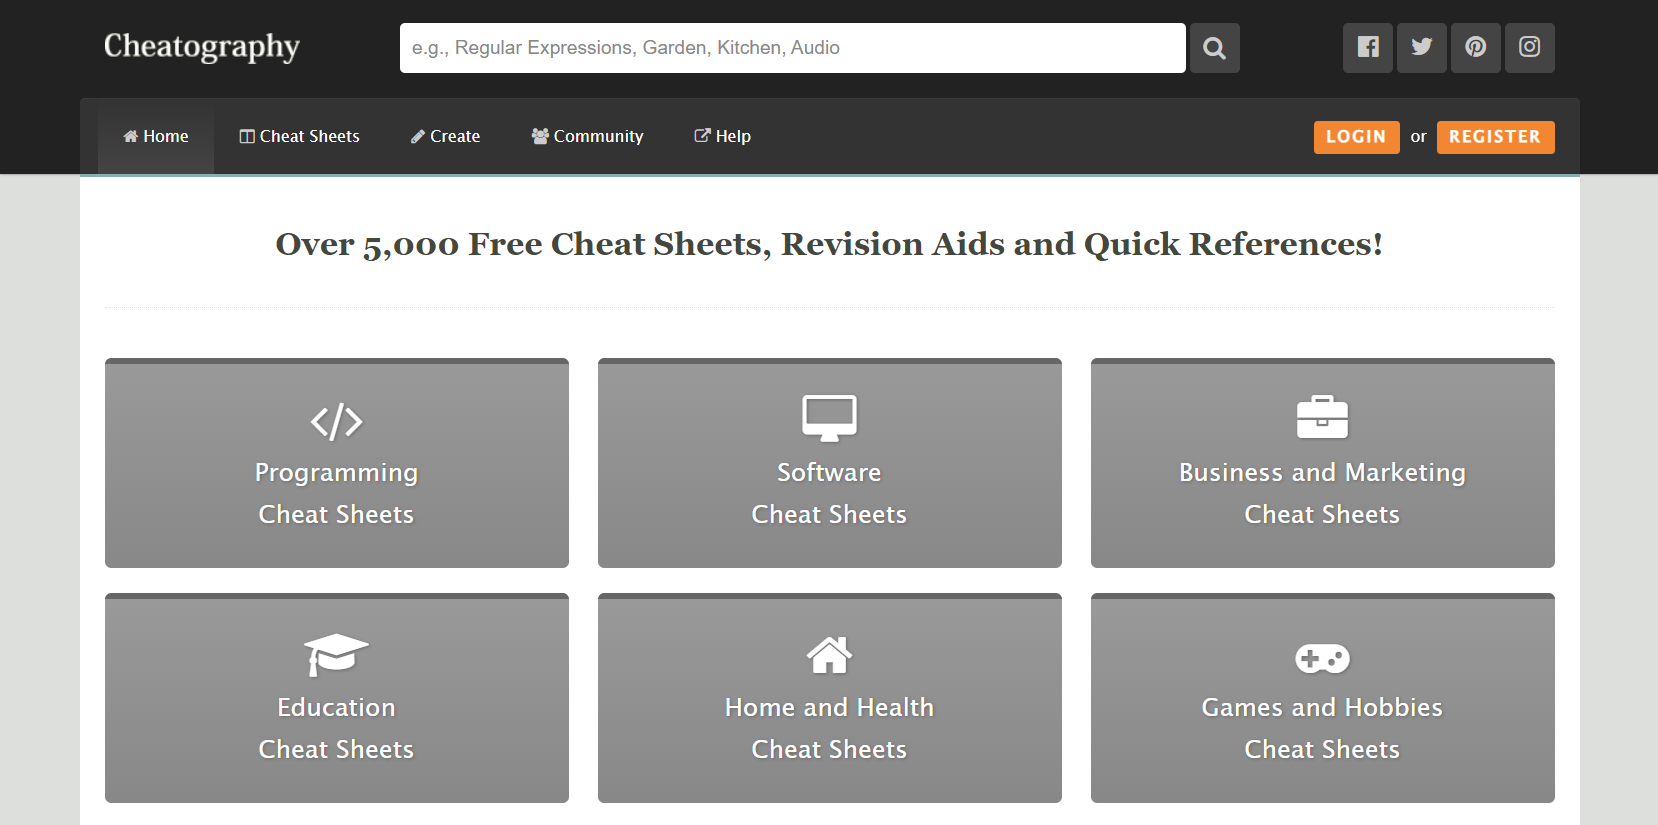
Task: Open Business and Marketing category title
Action: (x=1322, y=472)
